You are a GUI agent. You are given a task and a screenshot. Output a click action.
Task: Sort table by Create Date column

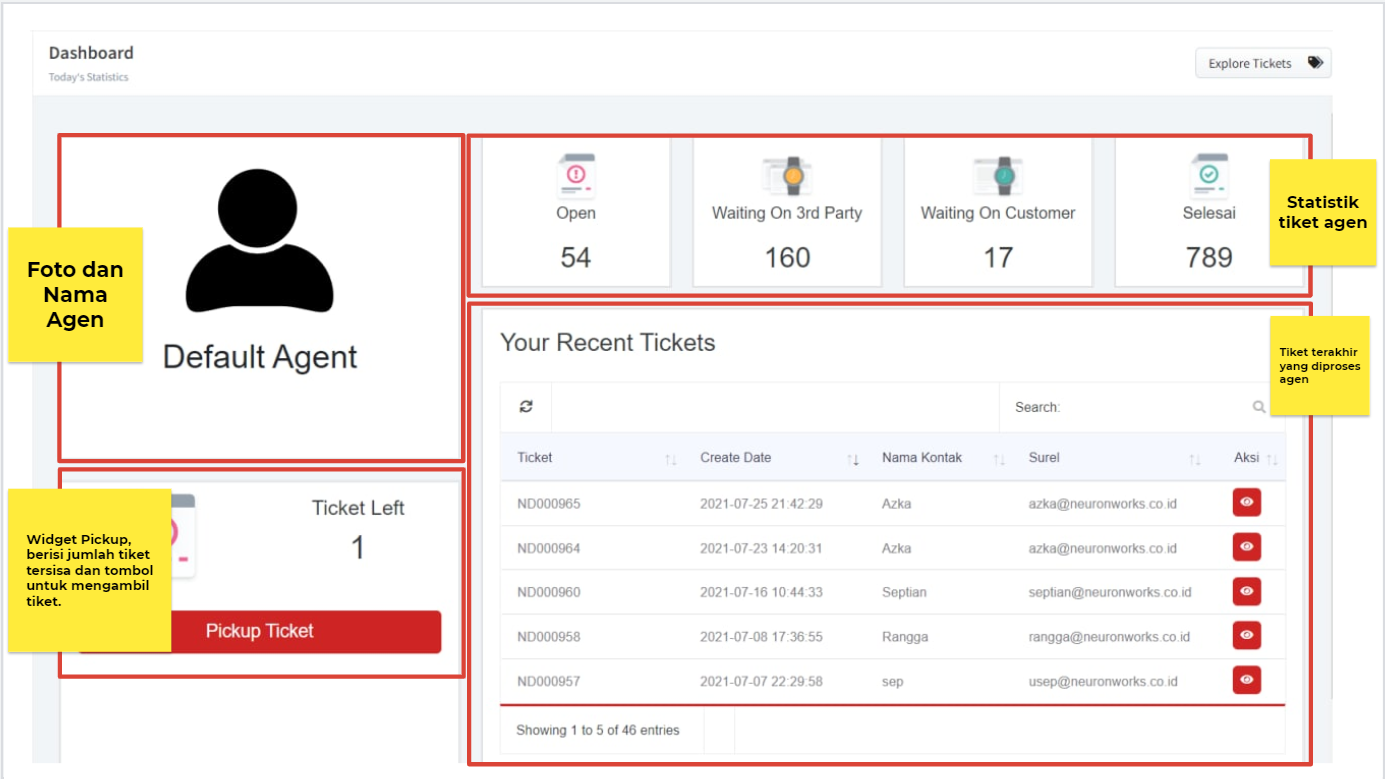point(853,459)
